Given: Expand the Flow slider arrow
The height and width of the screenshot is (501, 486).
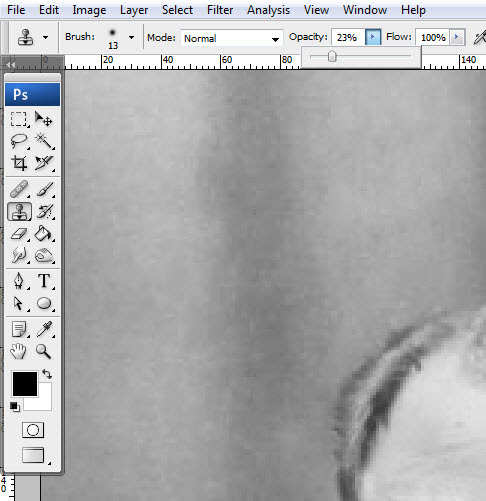Looking at the screenshot, I should coord(457,37).
